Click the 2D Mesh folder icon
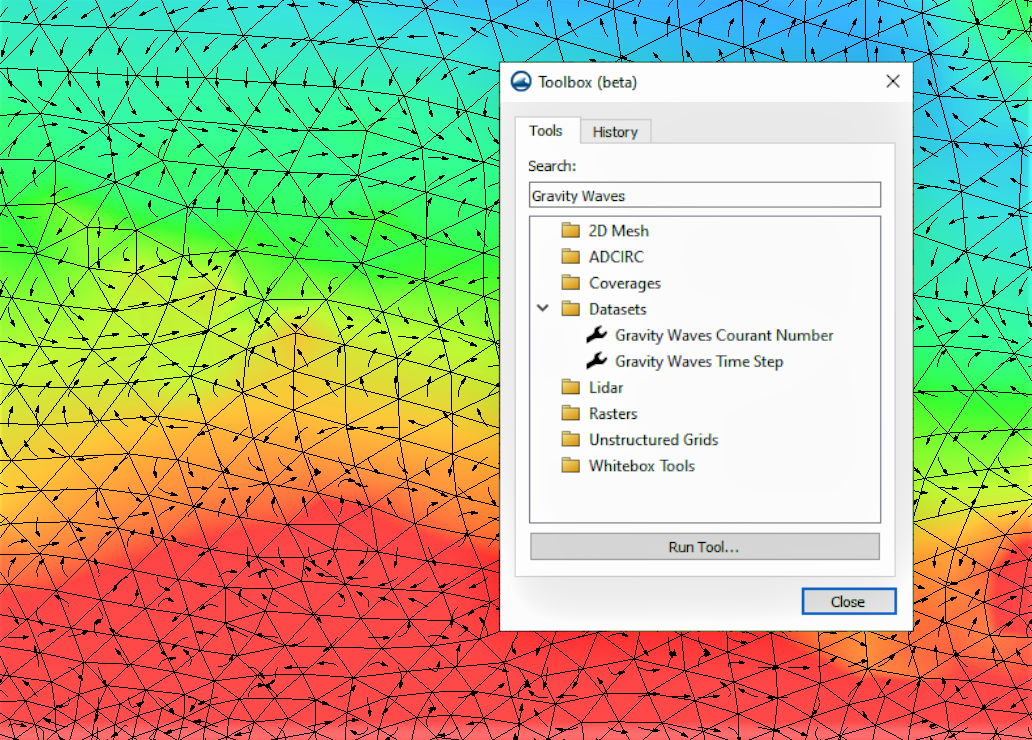This screenshot has height=740, width=1032. tap(571, 230)
